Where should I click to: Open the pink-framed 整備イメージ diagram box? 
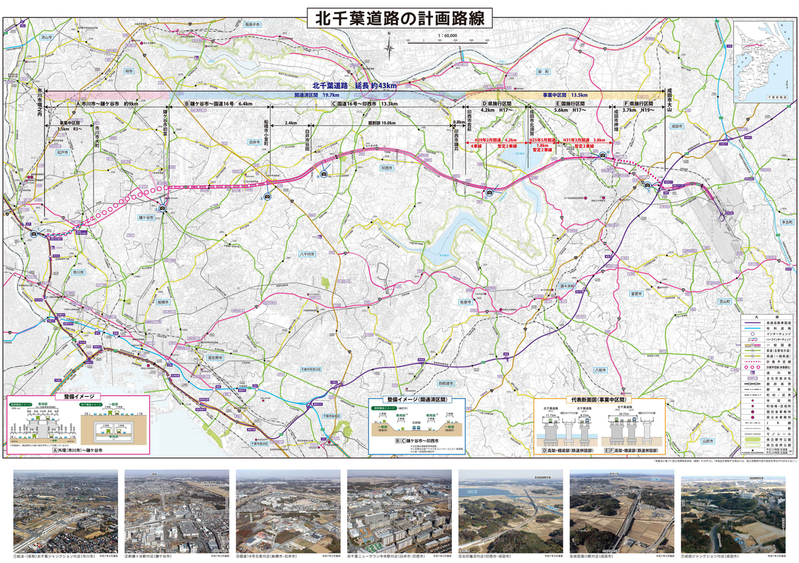(78, 424)
